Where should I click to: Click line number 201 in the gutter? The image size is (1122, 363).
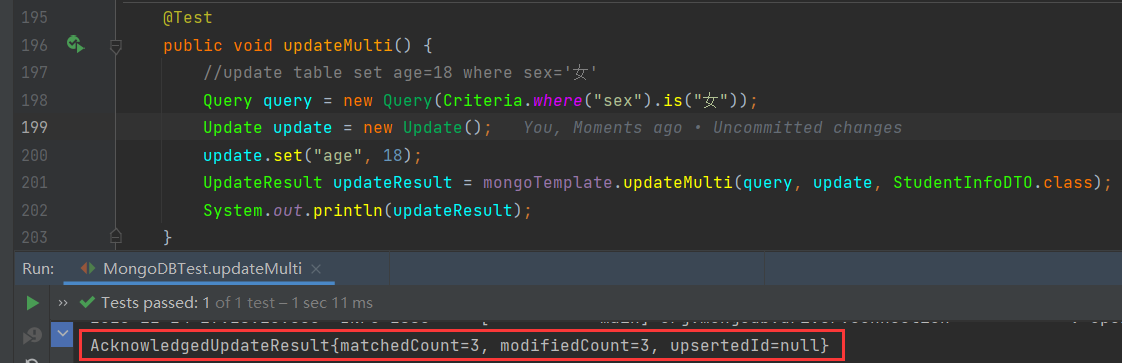(35, 183)
